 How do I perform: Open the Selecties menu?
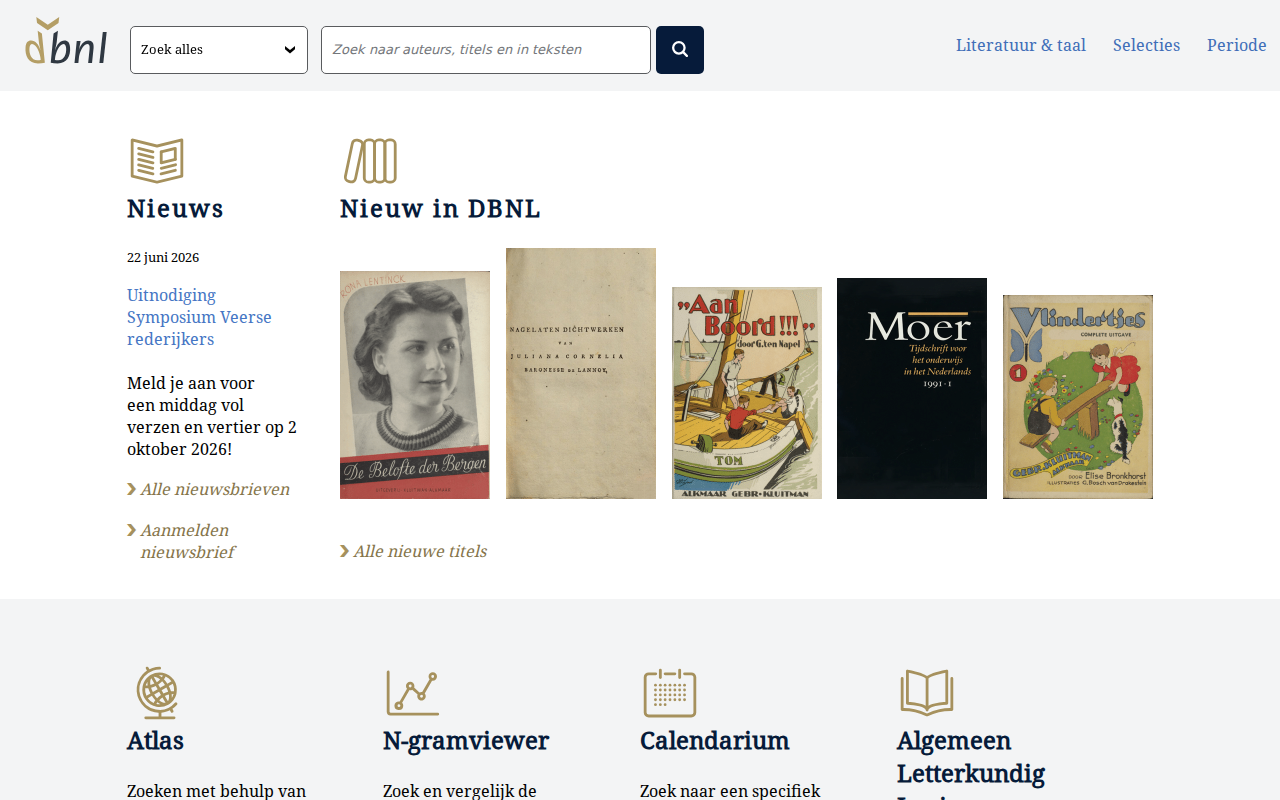click(x=1146, y=45)
